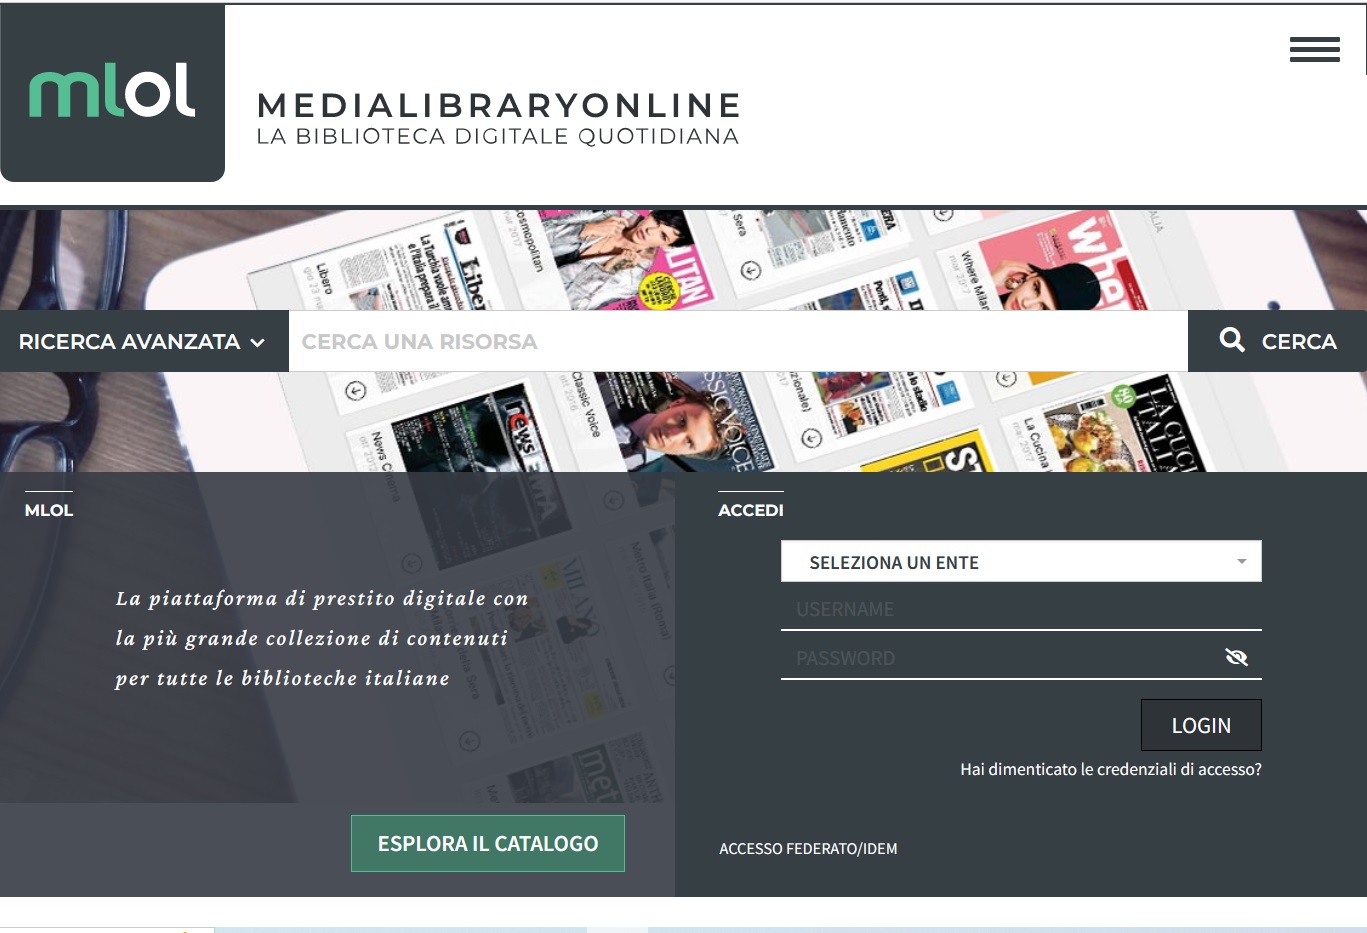Click into the PASSWORD field

click(x=1000, y=658)
